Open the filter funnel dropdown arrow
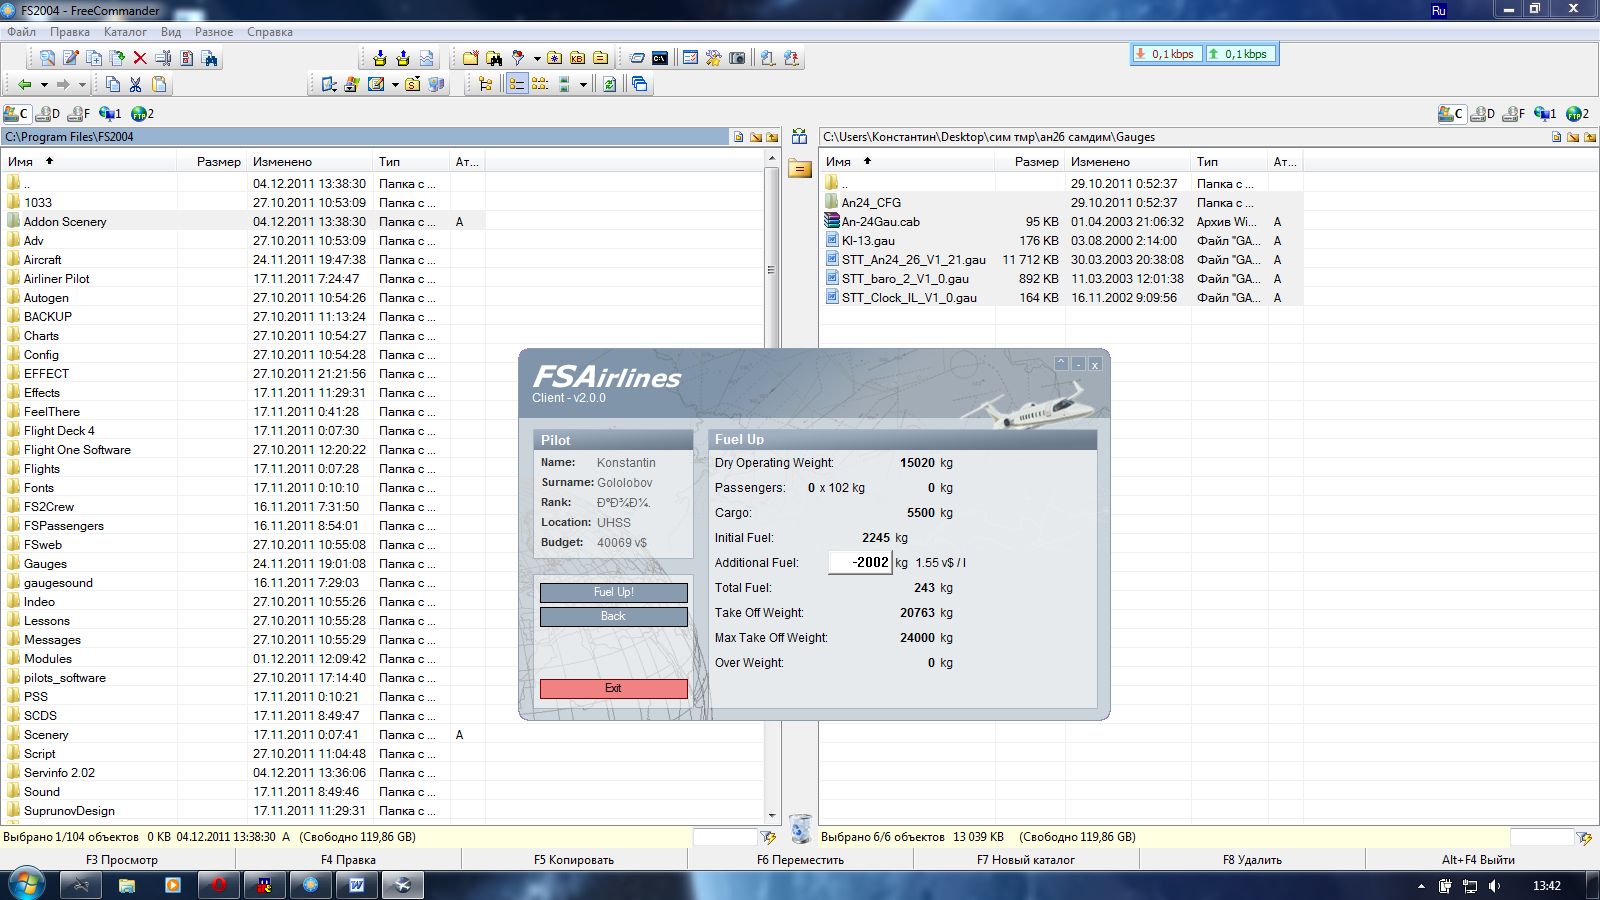 click(537, 58)
